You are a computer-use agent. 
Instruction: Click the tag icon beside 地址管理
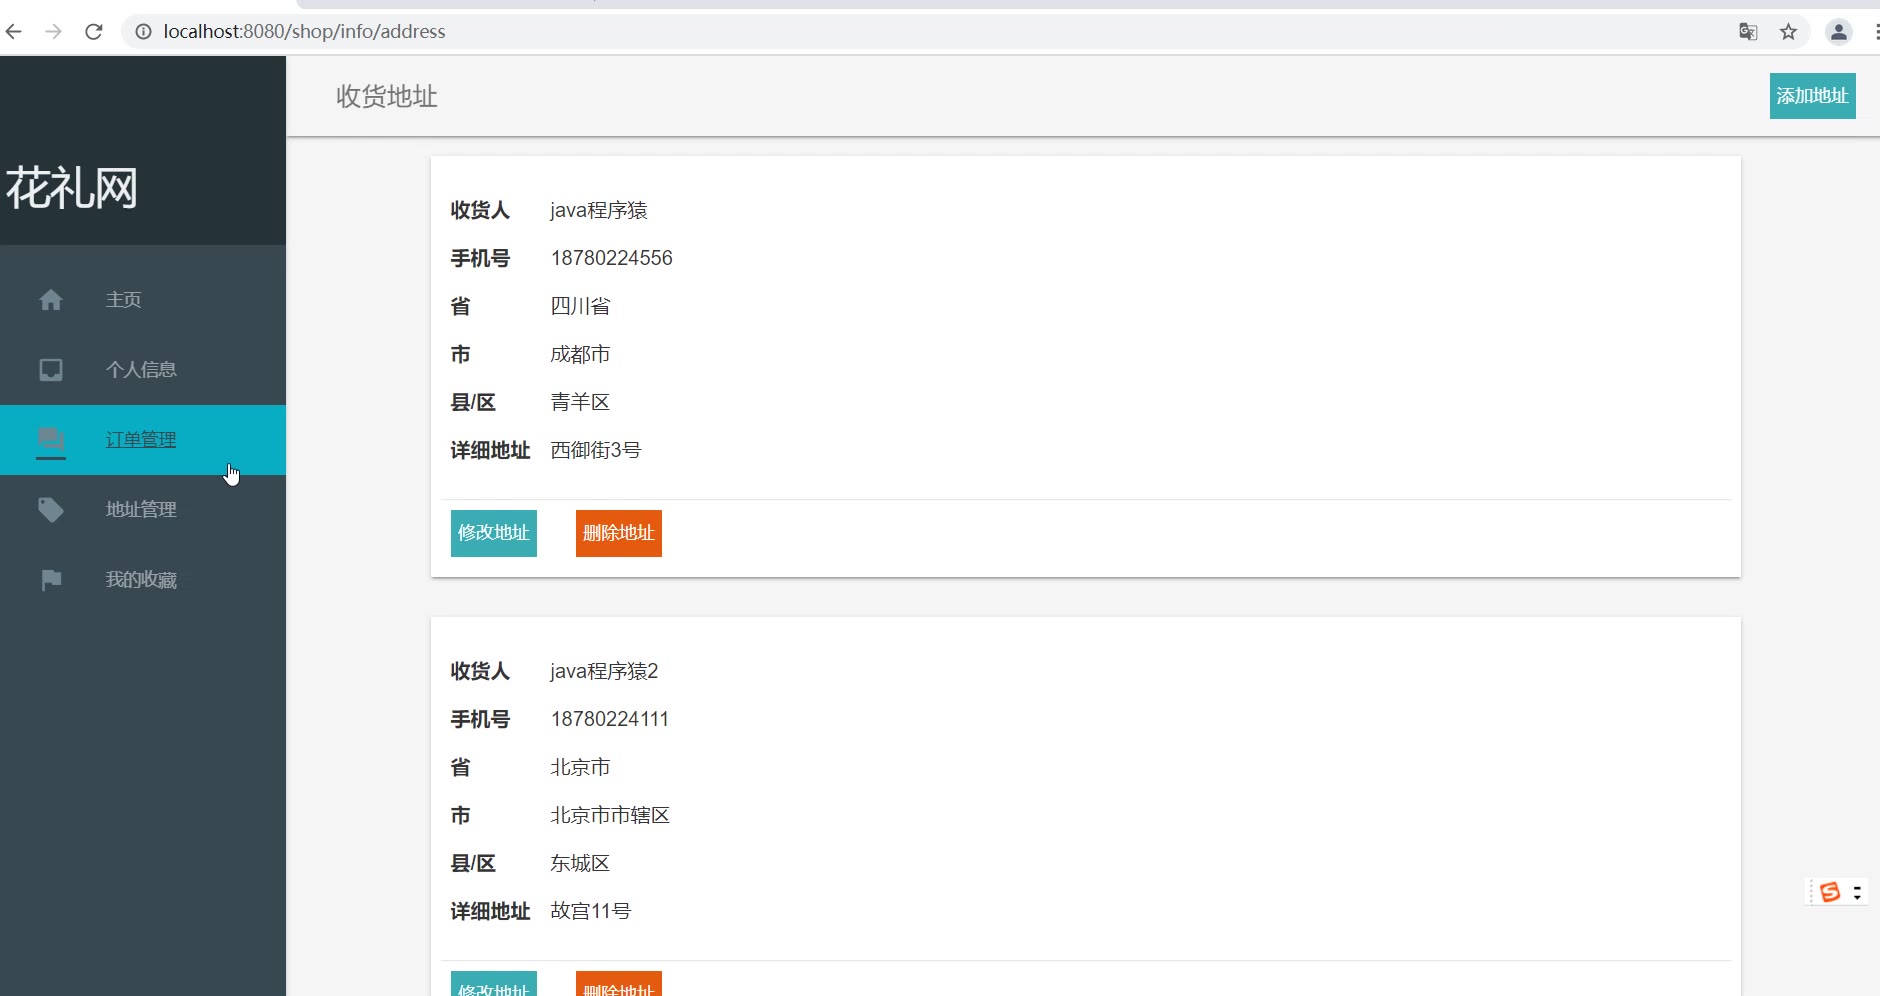(x=51, y=510)
